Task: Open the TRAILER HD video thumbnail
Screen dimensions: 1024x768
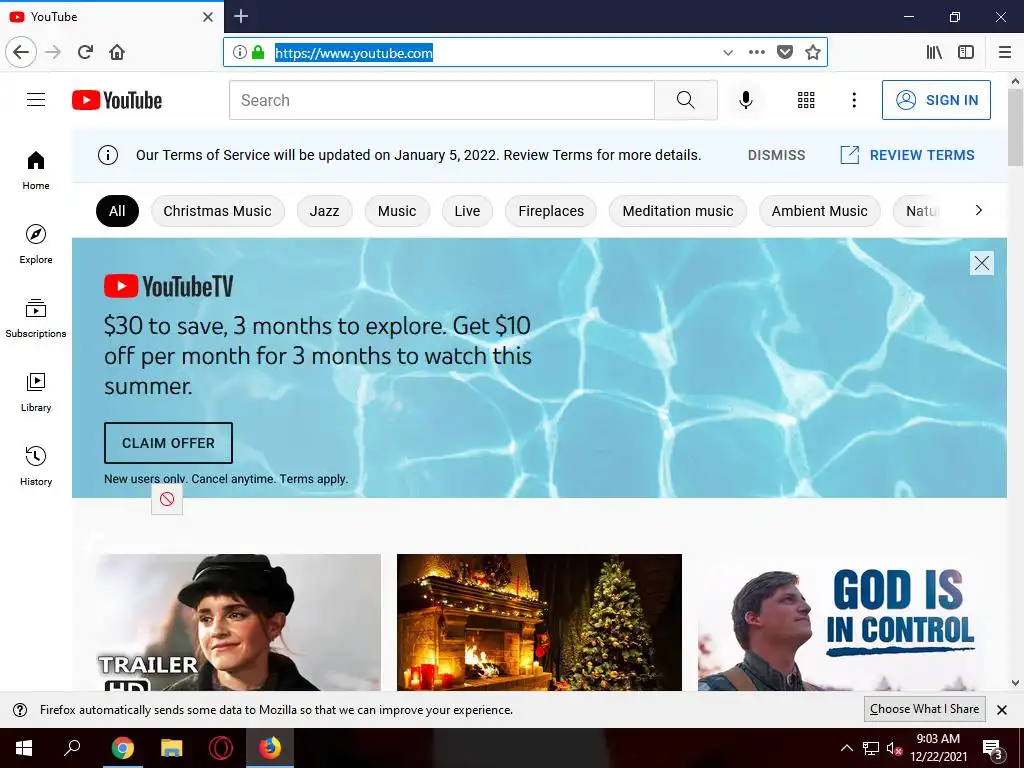Action: point(238,622)
